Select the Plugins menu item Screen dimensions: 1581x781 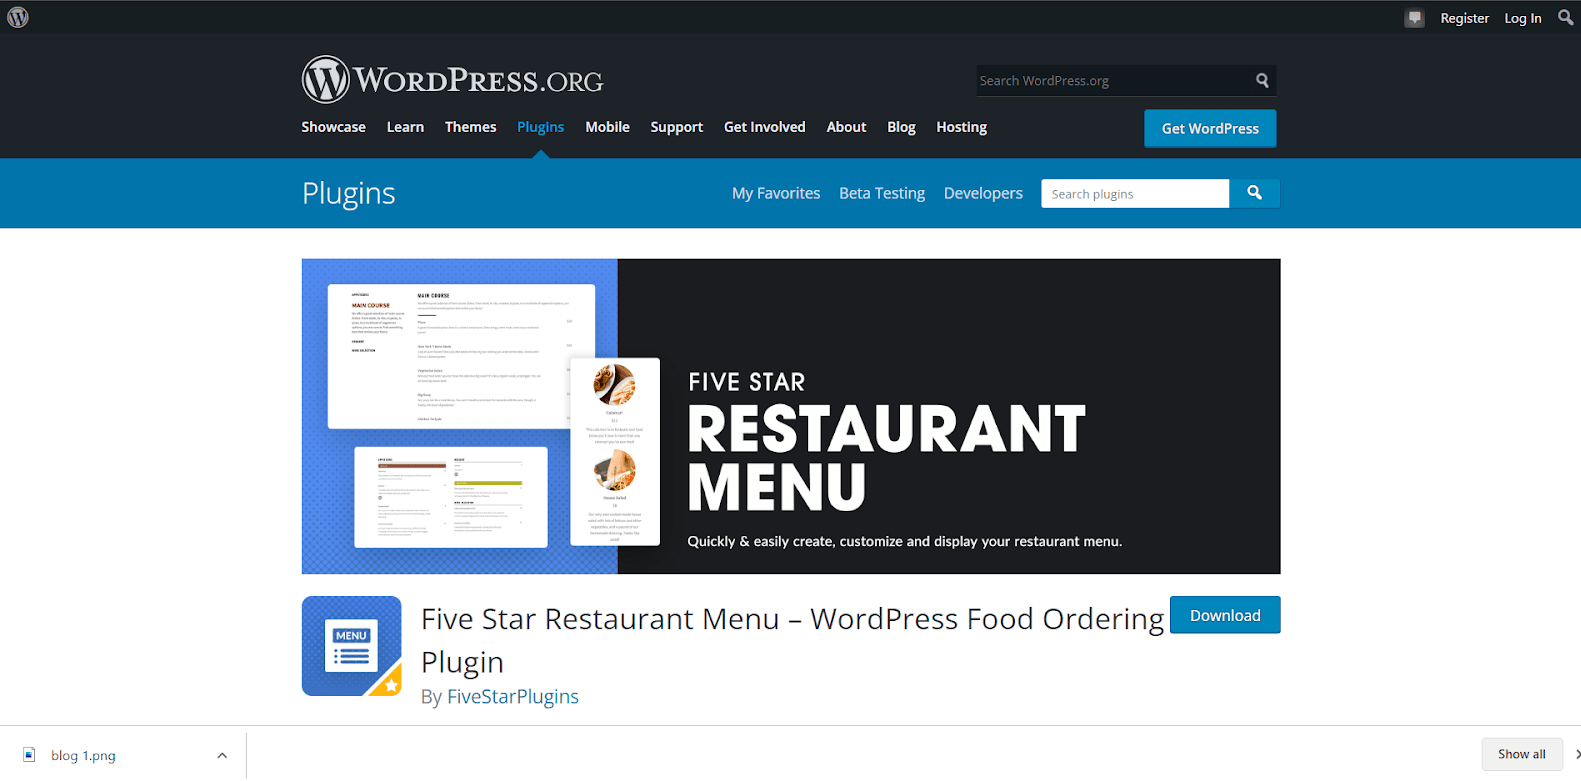[541, 127]
